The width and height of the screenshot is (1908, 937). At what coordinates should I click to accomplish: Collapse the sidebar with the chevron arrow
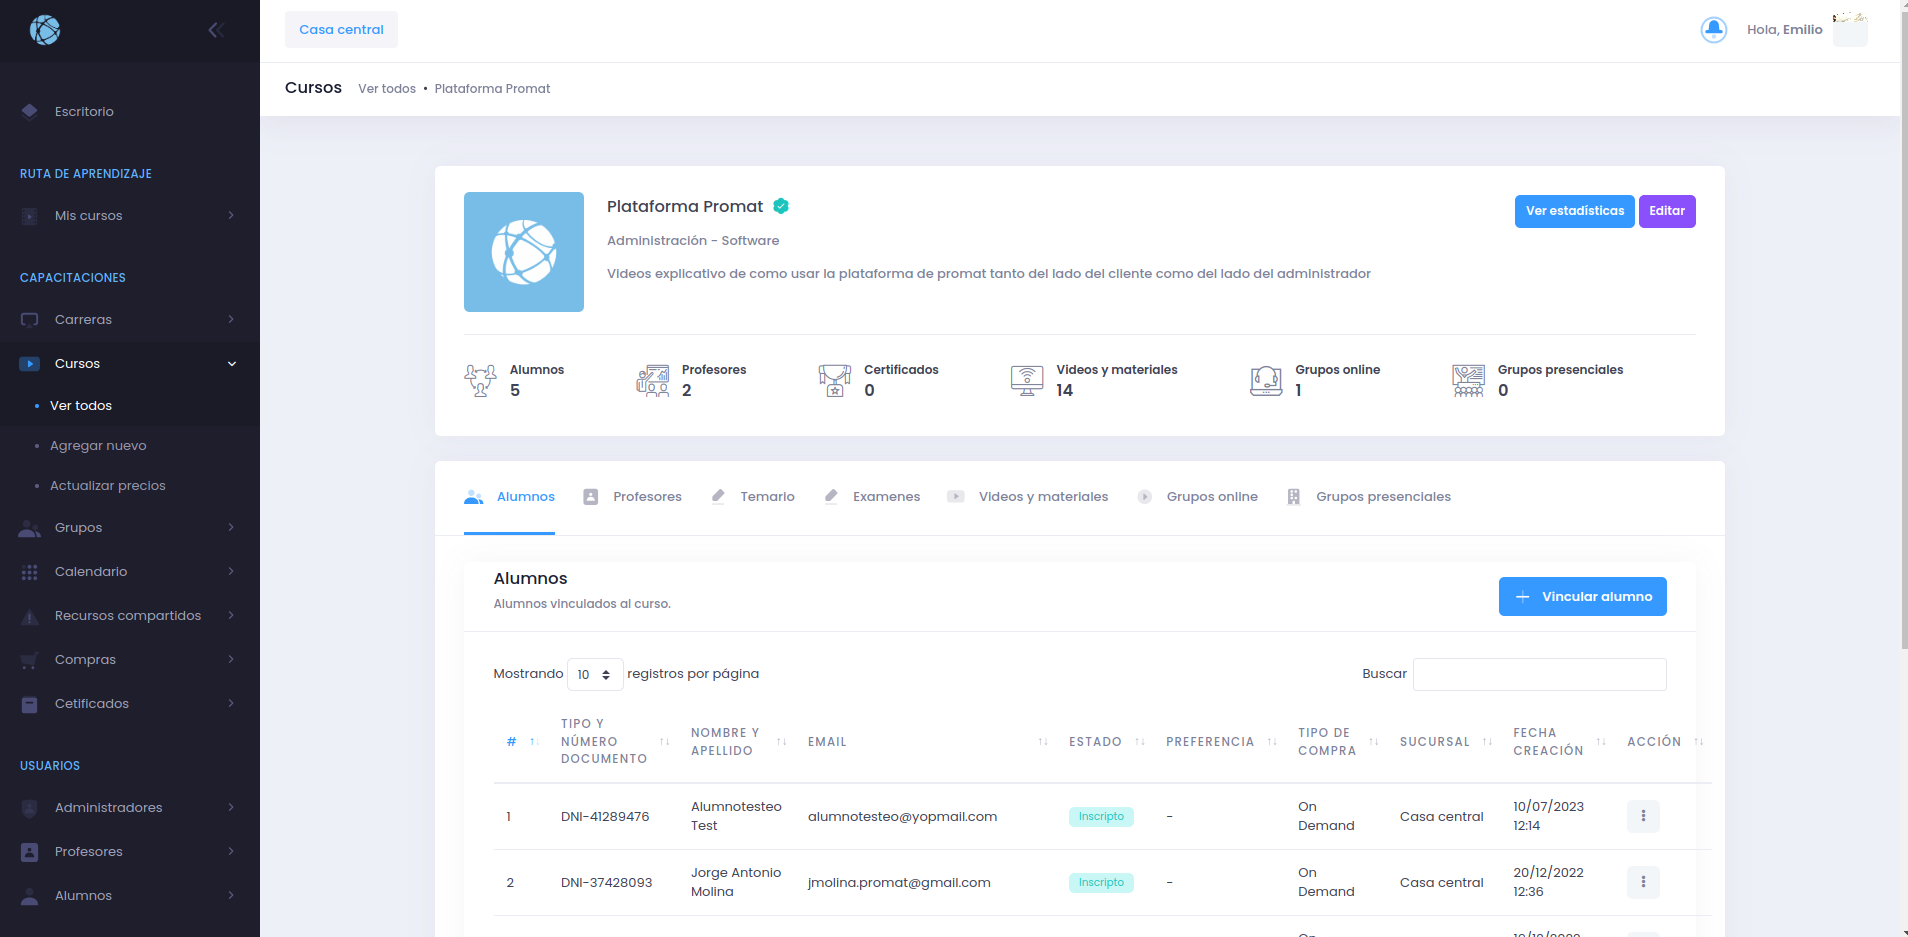217,29
